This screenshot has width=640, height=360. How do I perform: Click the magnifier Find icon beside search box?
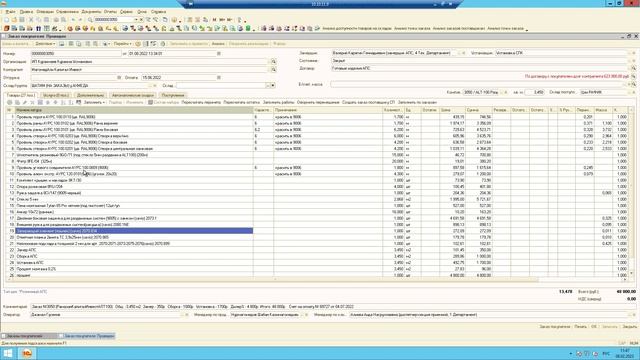tap(90, 20)
